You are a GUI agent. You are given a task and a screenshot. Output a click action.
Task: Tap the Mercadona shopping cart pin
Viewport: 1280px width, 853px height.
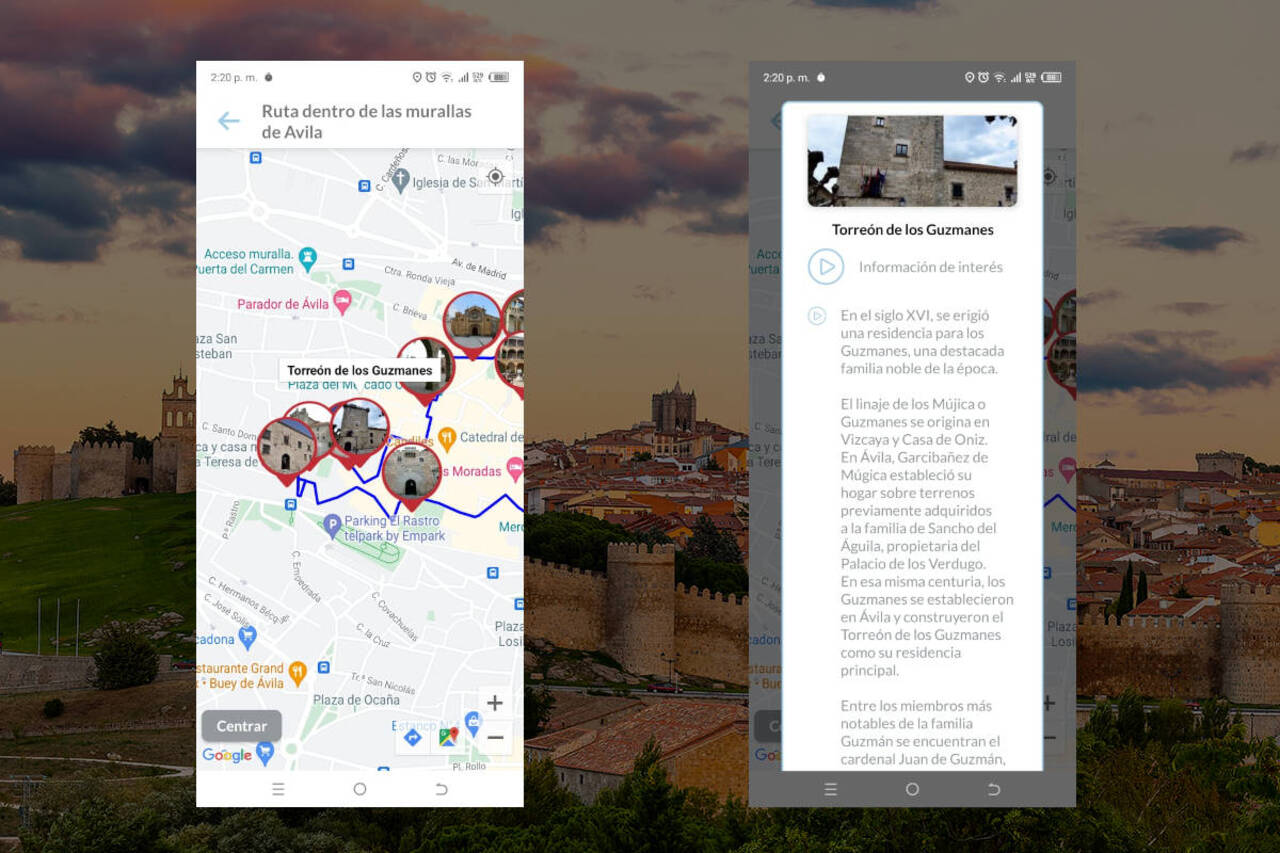pyautogui.click(x=247, y=636)
